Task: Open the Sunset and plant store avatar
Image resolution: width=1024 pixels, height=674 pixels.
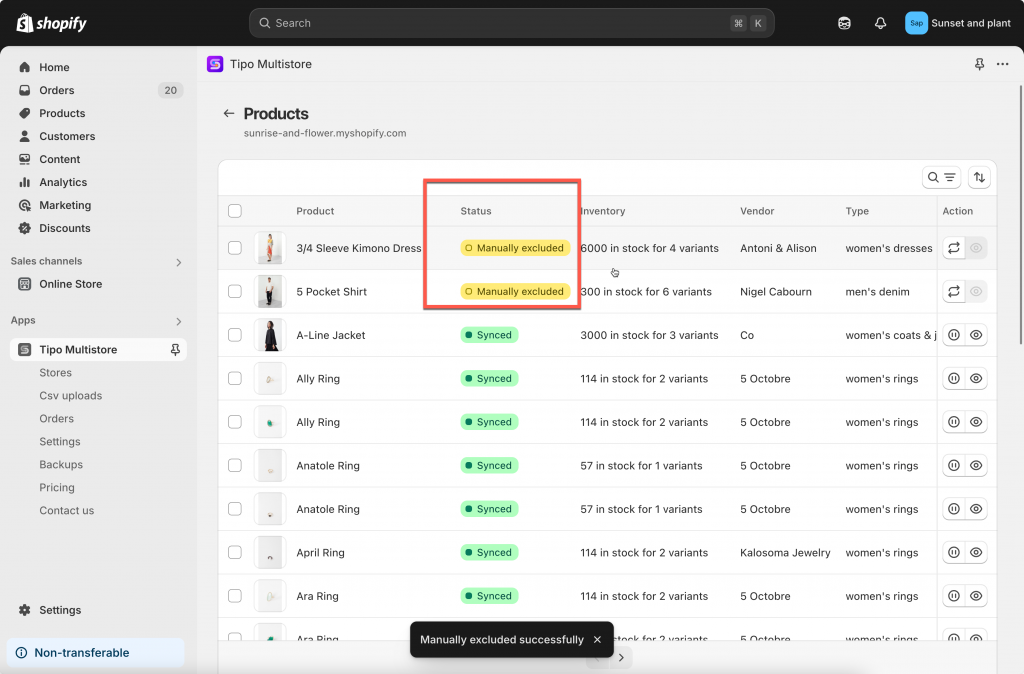Action: (916, 24)
